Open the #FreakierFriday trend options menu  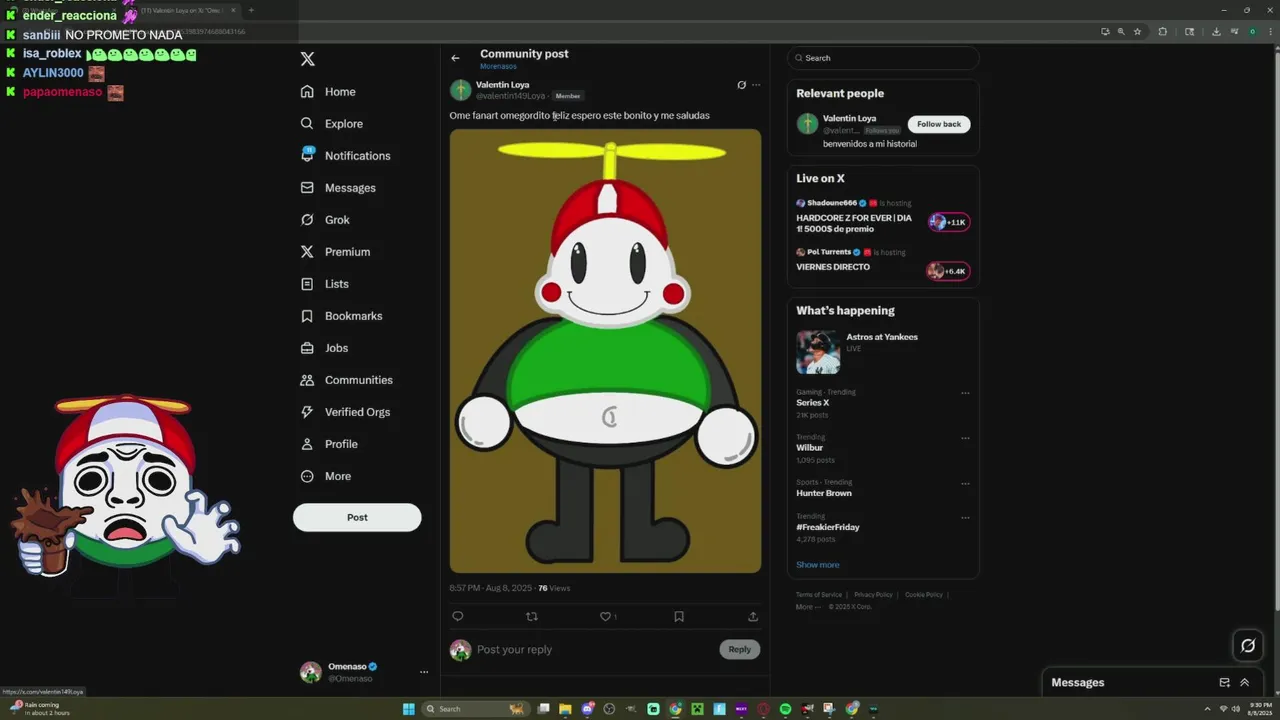[965, 518]
